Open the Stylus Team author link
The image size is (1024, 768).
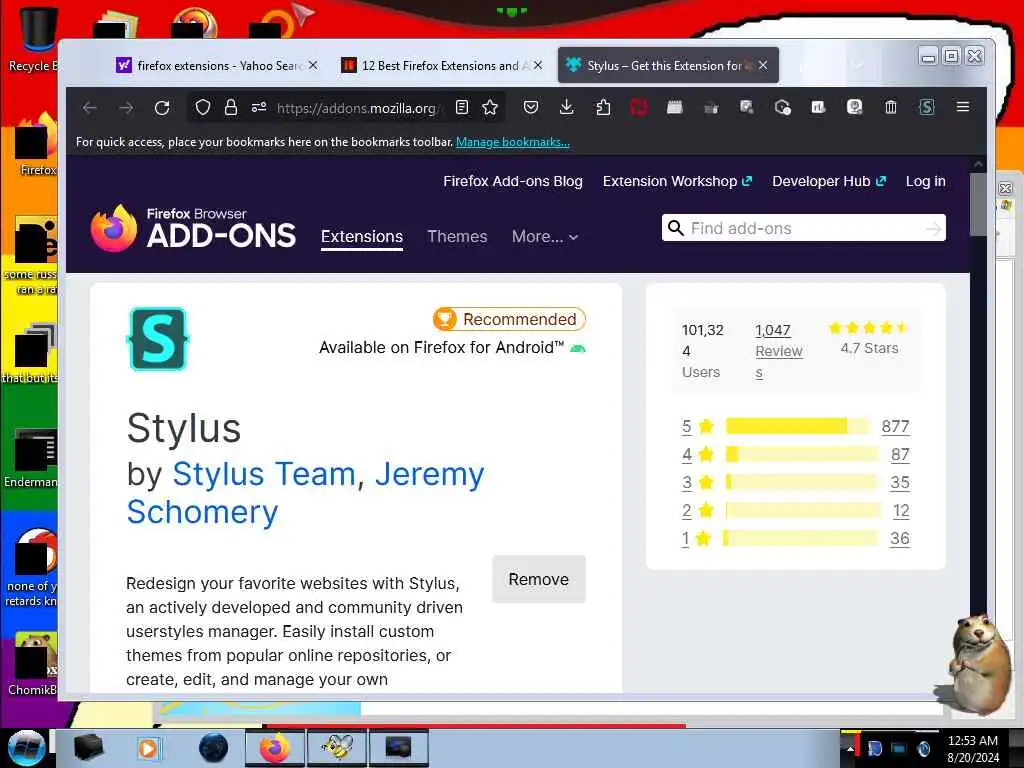(264, 473)
